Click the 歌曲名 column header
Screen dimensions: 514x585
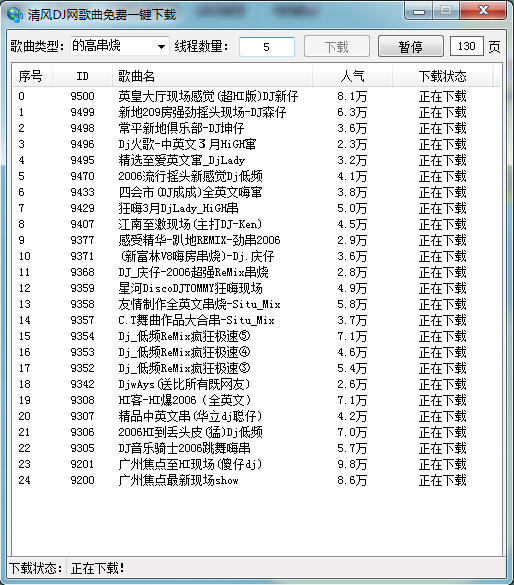click(x=212, y=76)
